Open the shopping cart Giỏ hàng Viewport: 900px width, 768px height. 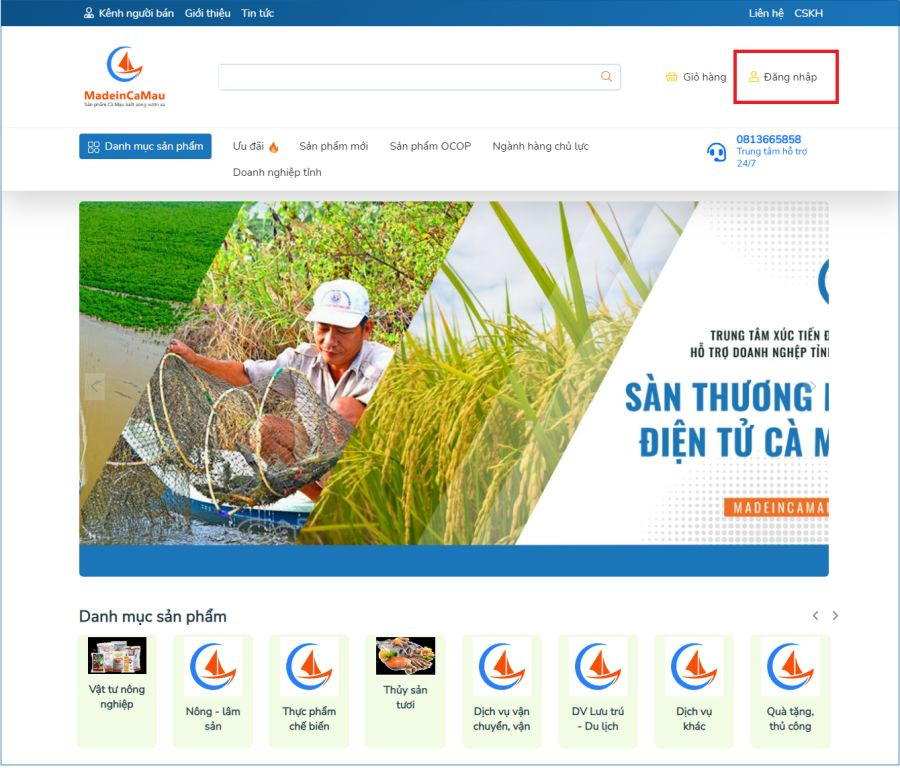point(696,77)
